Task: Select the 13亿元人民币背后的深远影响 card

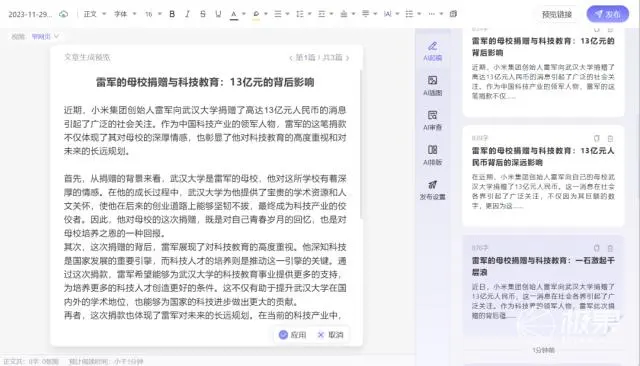Action: coord(543,176)
